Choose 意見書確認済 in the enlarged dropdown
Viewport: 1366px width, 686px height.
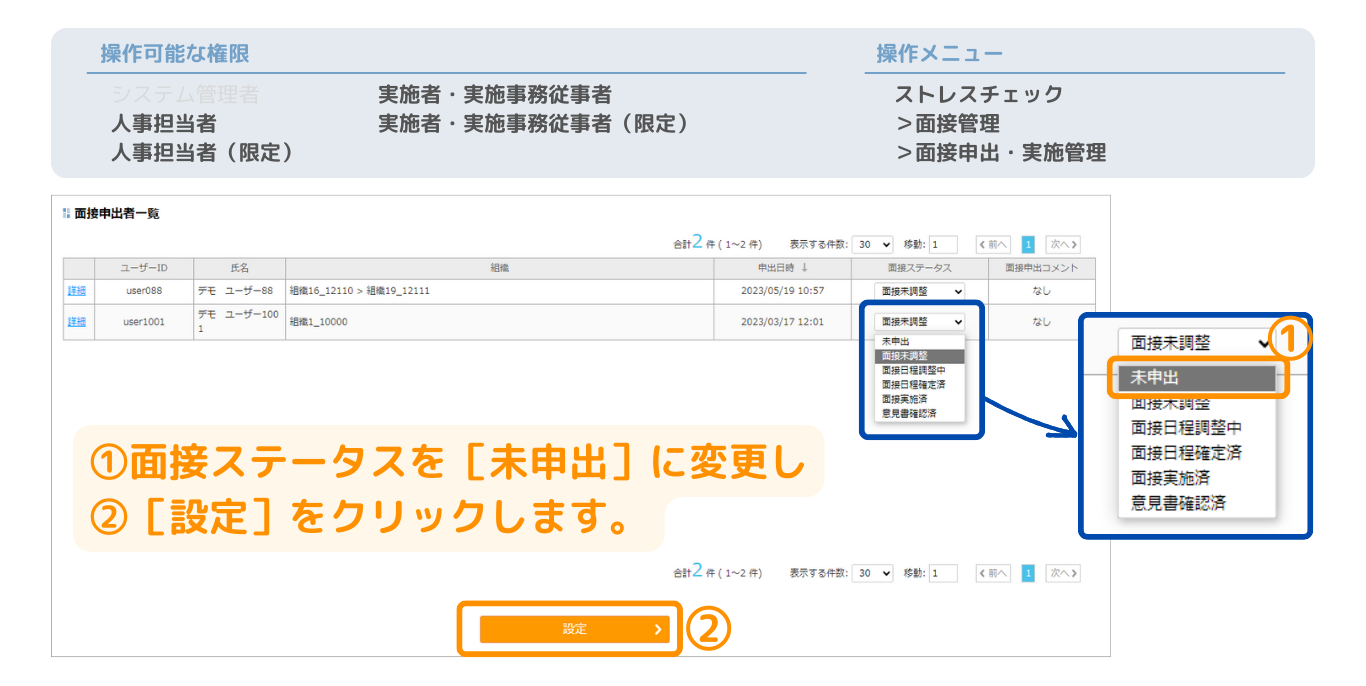[1178, 503]
